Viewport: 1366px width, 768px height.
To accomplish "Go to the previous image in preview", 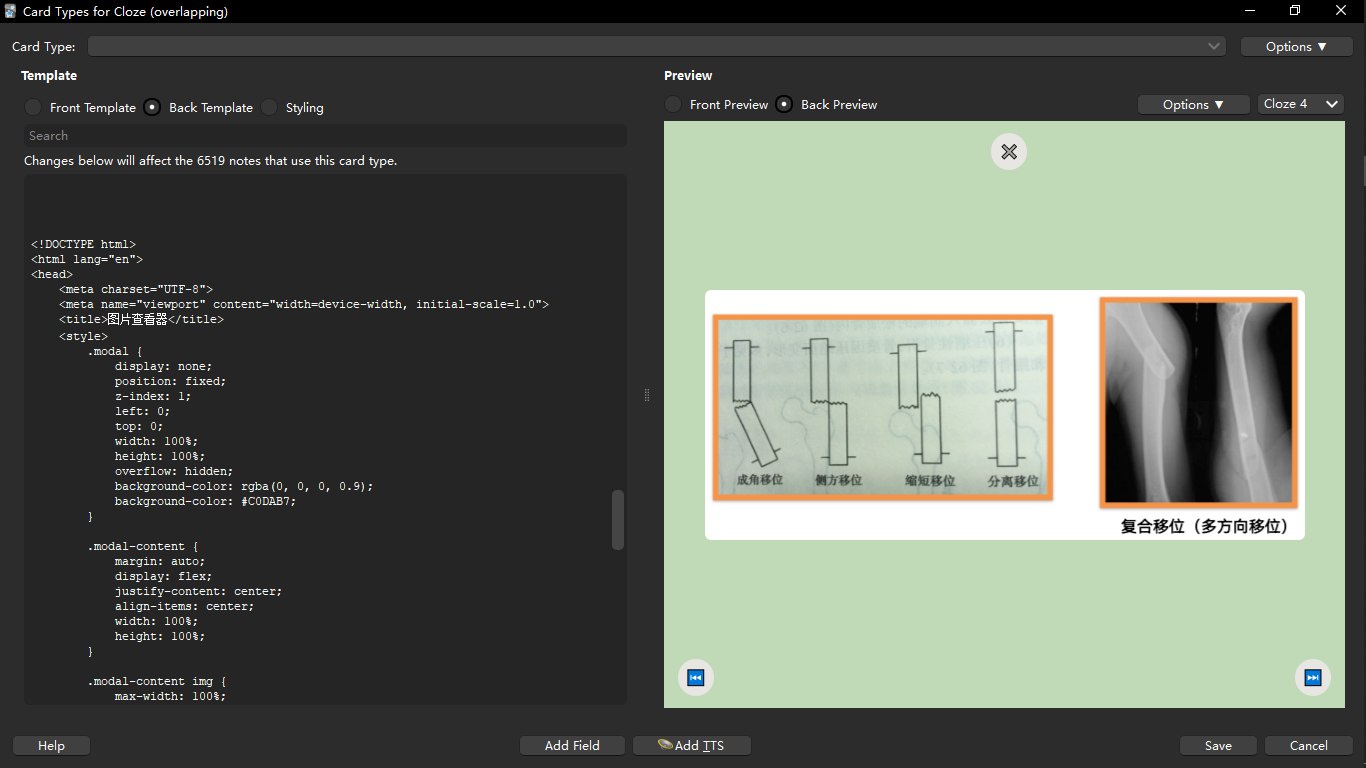I will pyautogui.click(x=696, y=678).
